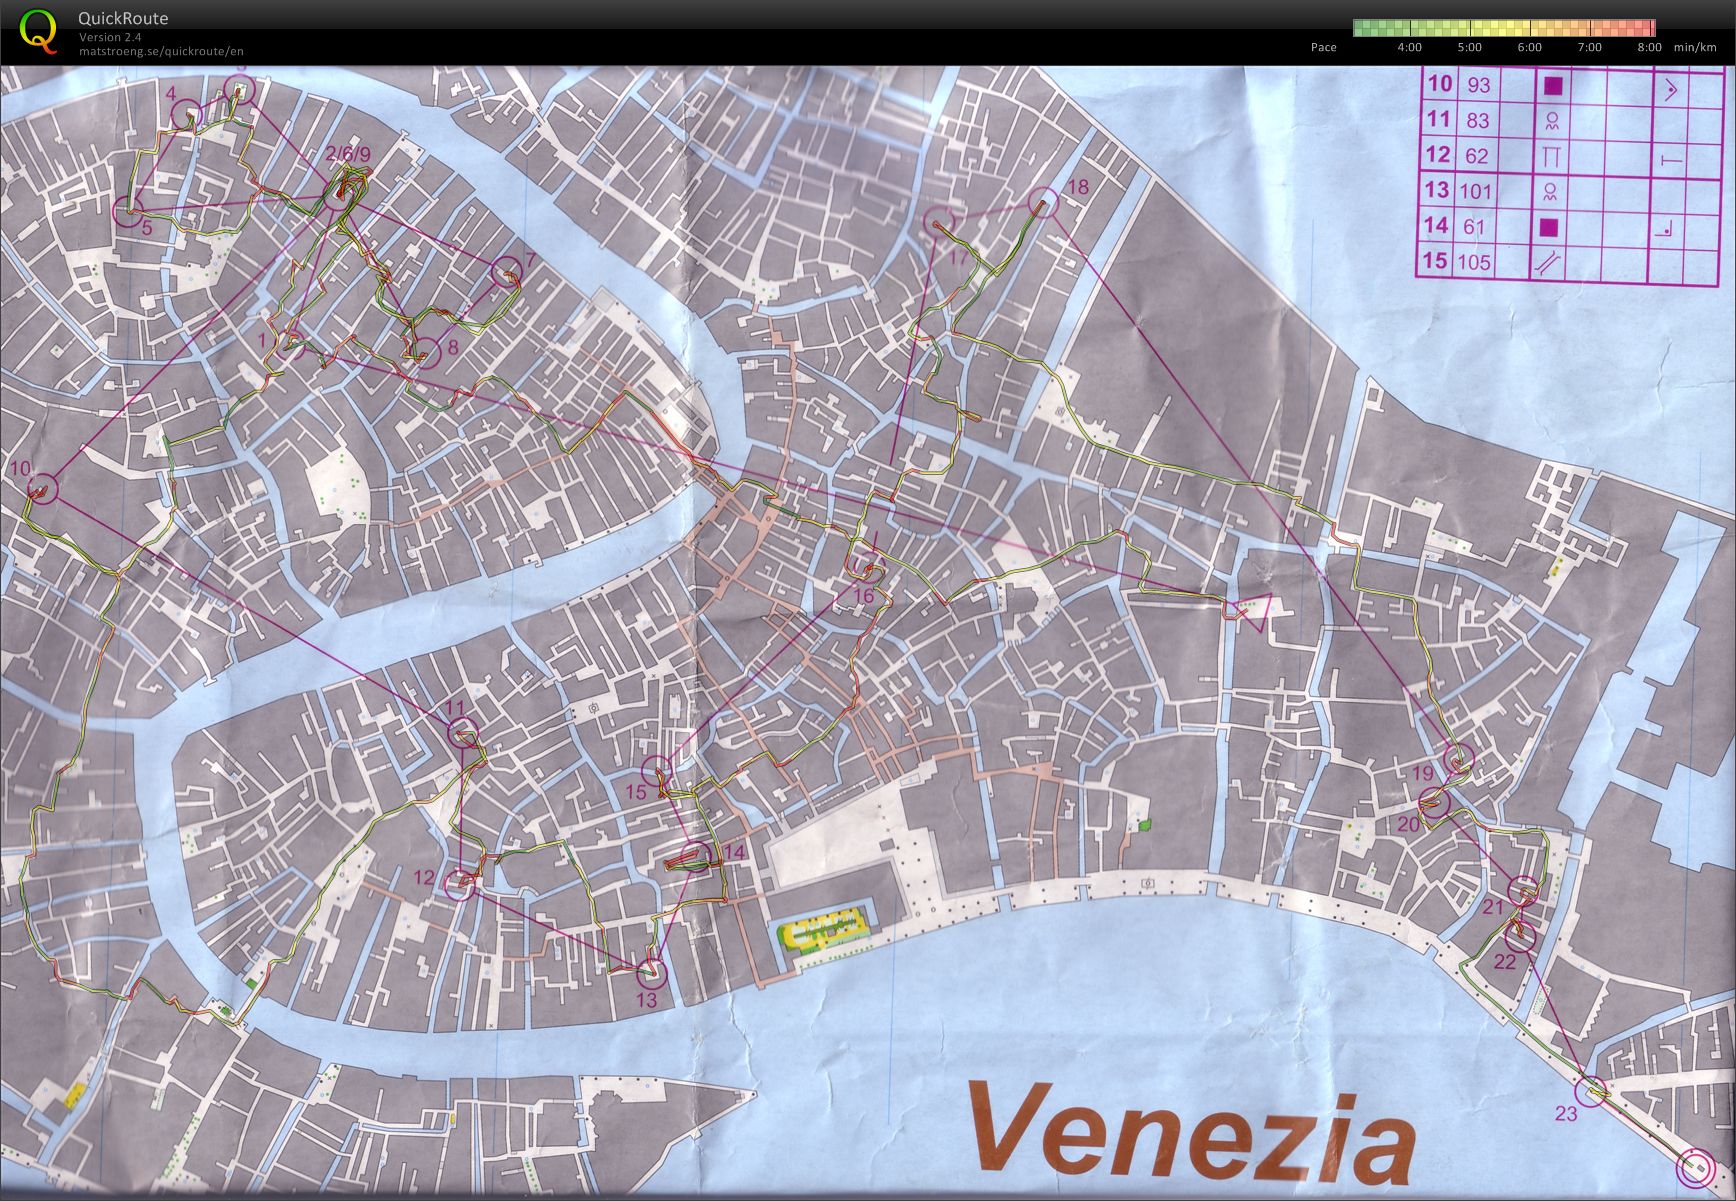Viewport: 1736px width, 1201px height.
Task: Click the pace color gradient bar
Action: [x=1503, y=28]
